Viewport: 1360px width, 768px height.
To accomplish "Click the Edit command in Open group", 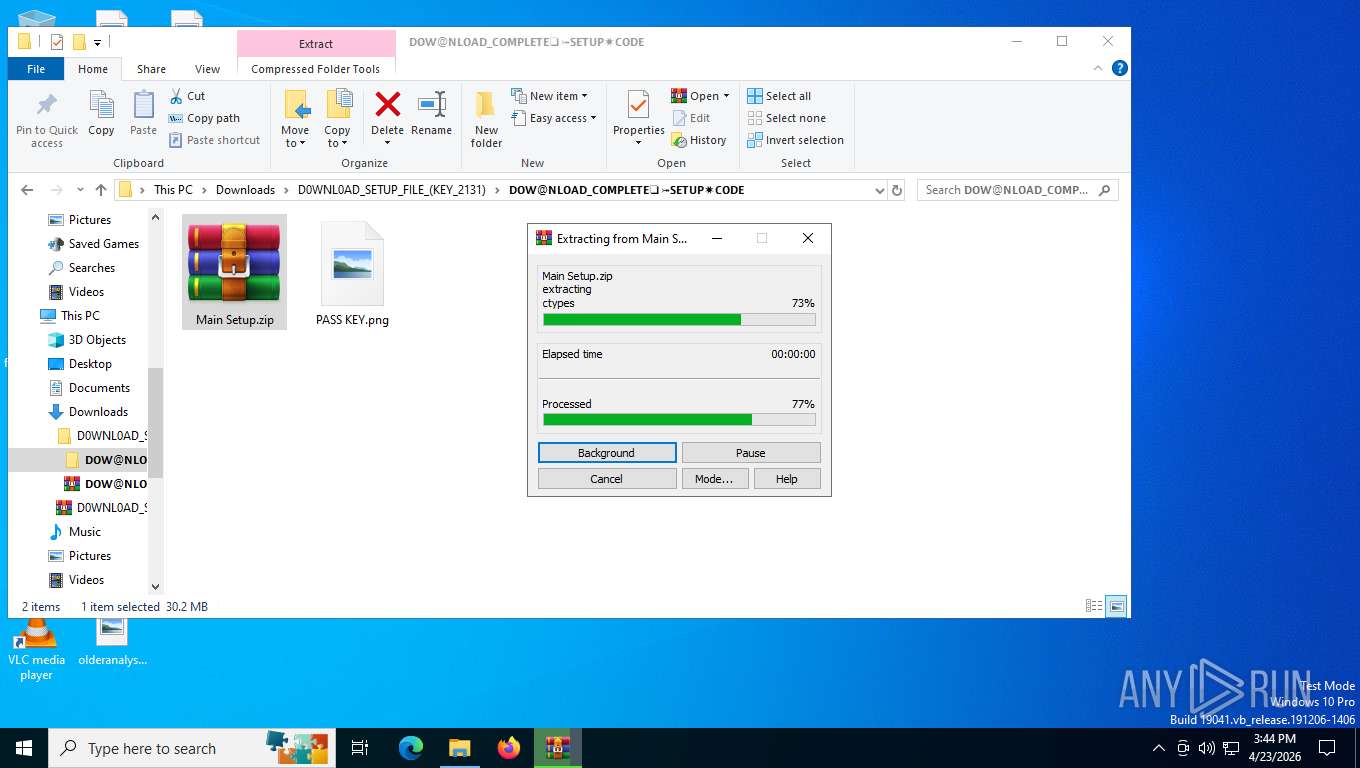I will click(691, 118).
